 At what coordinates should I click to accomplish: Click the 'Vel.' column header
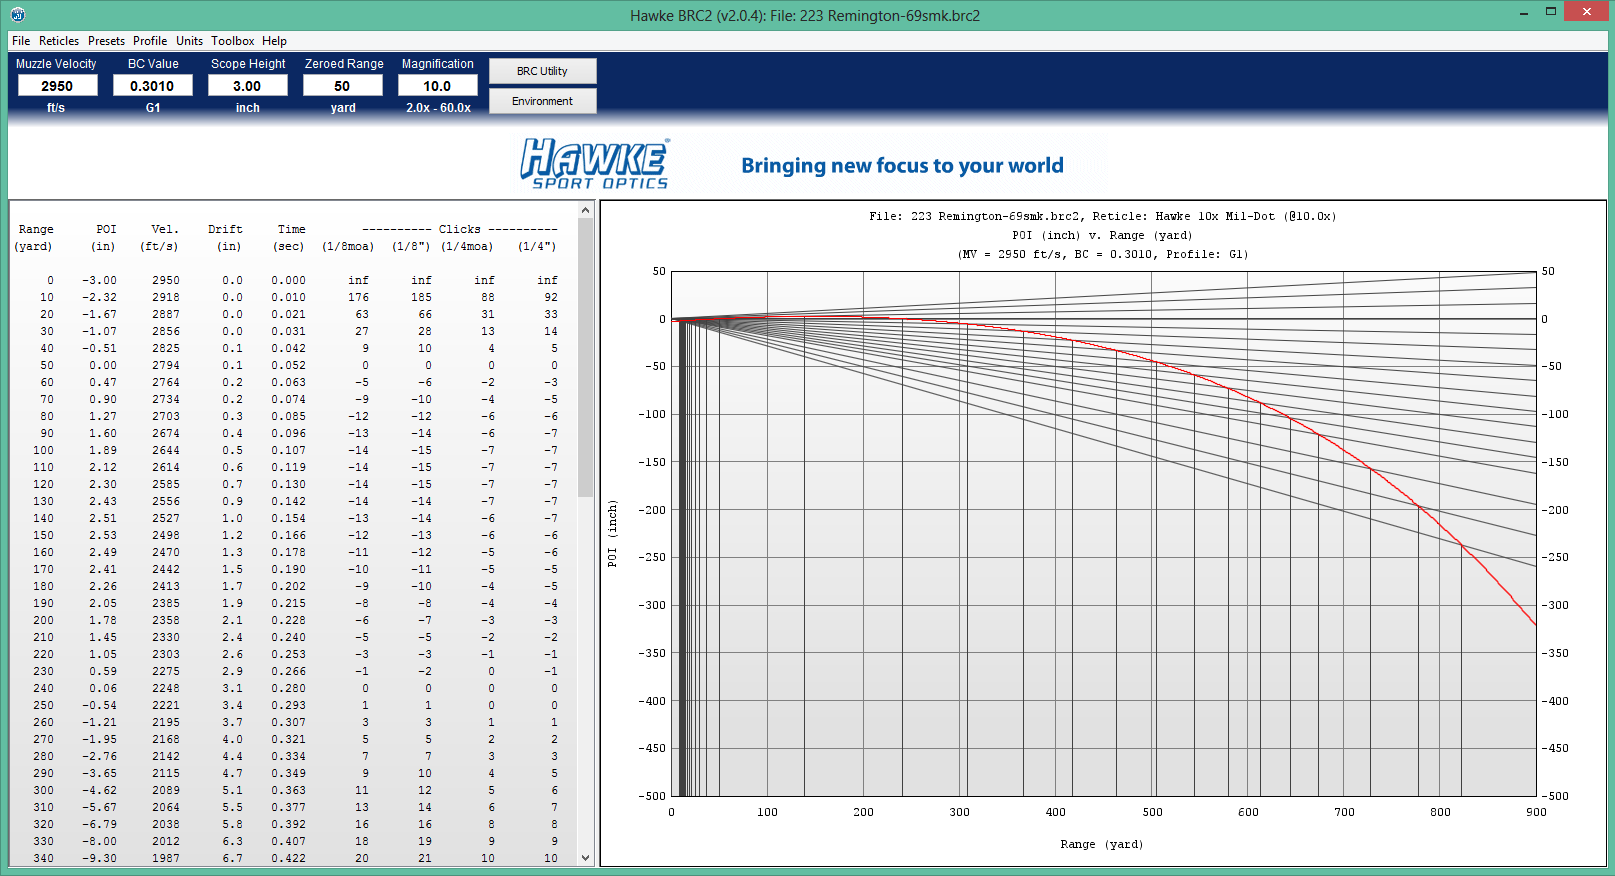click(165, 229)
